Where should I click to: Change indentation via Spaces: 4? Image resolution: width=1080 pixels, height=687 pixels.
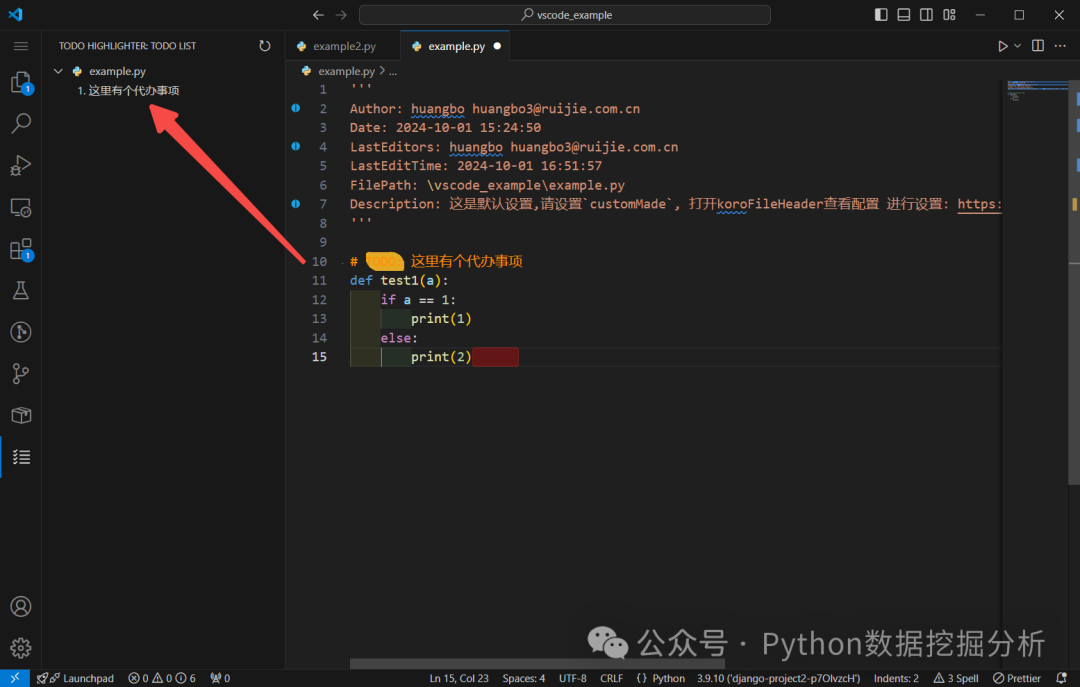(523, 678)
